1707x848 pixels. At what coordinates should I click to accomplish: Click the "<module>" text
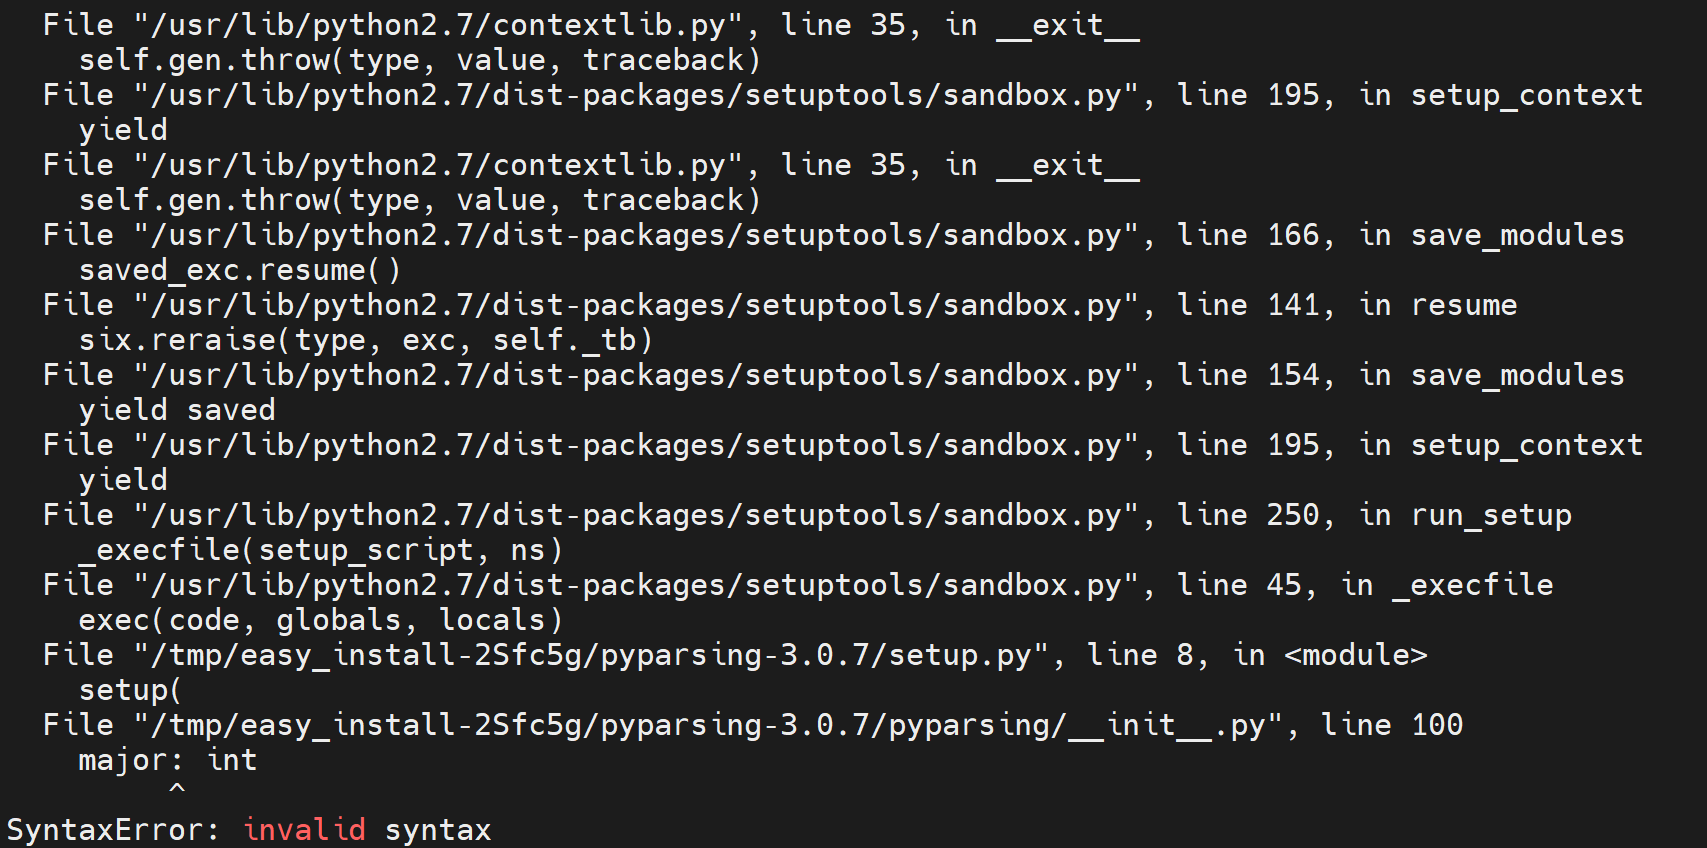click(x=1355, y=655)
